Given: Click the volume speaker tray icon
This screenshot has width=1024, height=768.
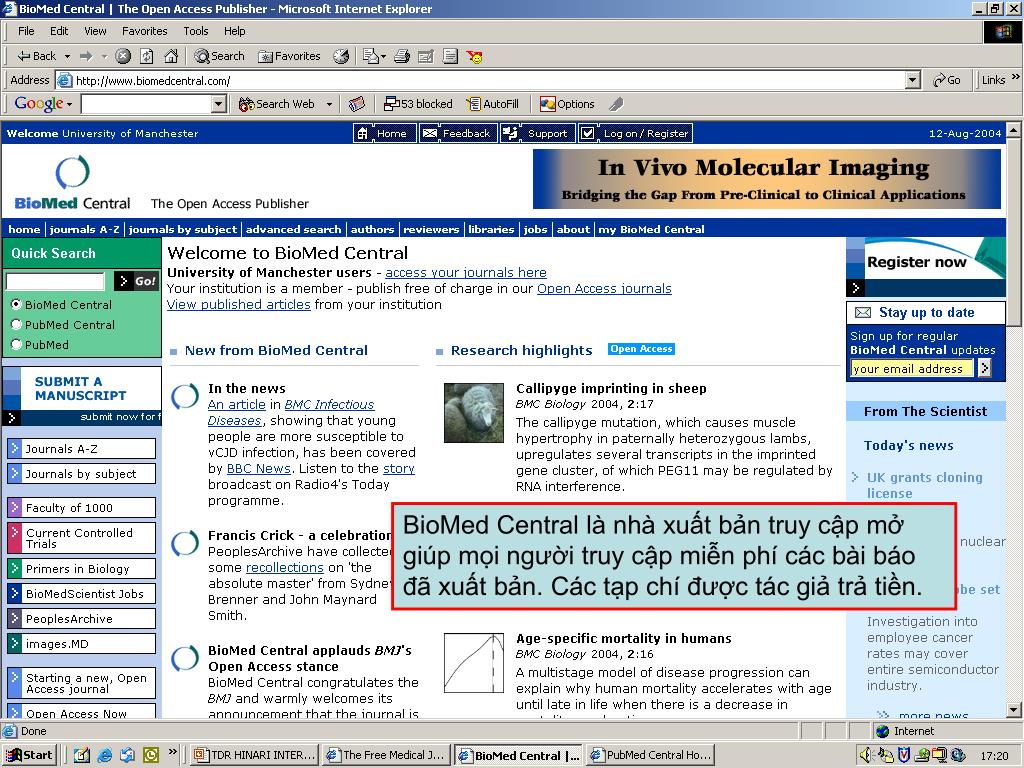Looking at the screenshot, I should (x=865, y=755).
